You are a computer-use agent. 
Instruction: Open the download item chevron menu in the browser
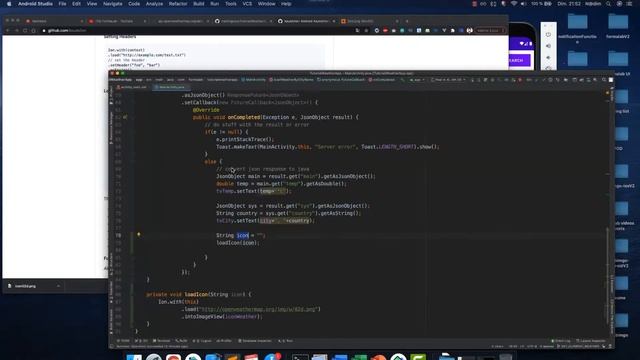tap(58, 286)
